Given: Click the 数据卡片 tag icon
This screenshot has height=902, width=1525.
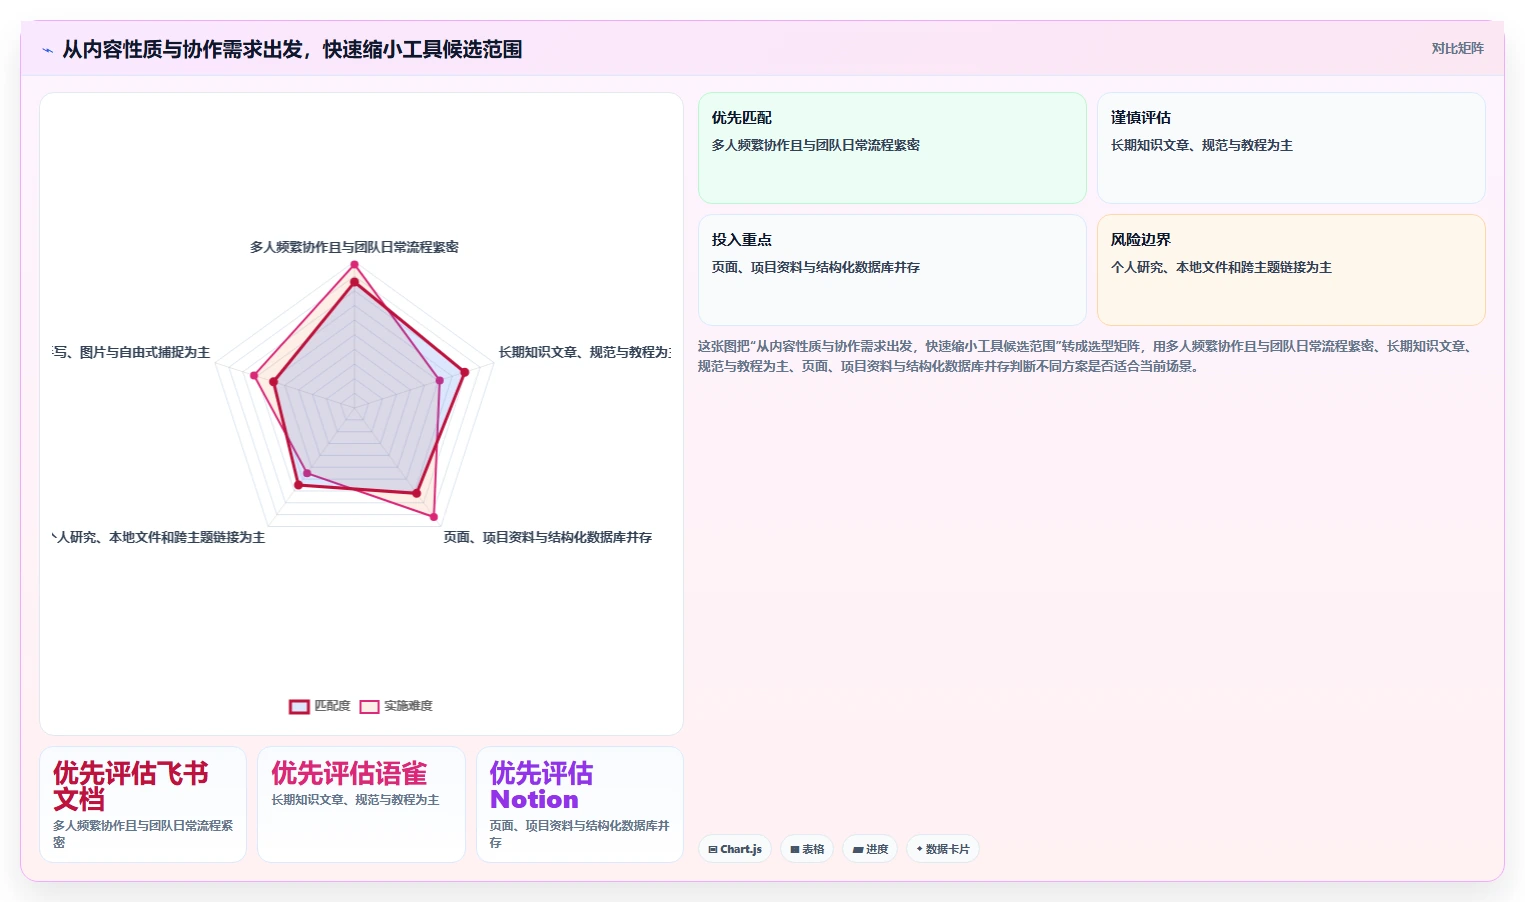Looking at the screenshot, I should 919,849.
